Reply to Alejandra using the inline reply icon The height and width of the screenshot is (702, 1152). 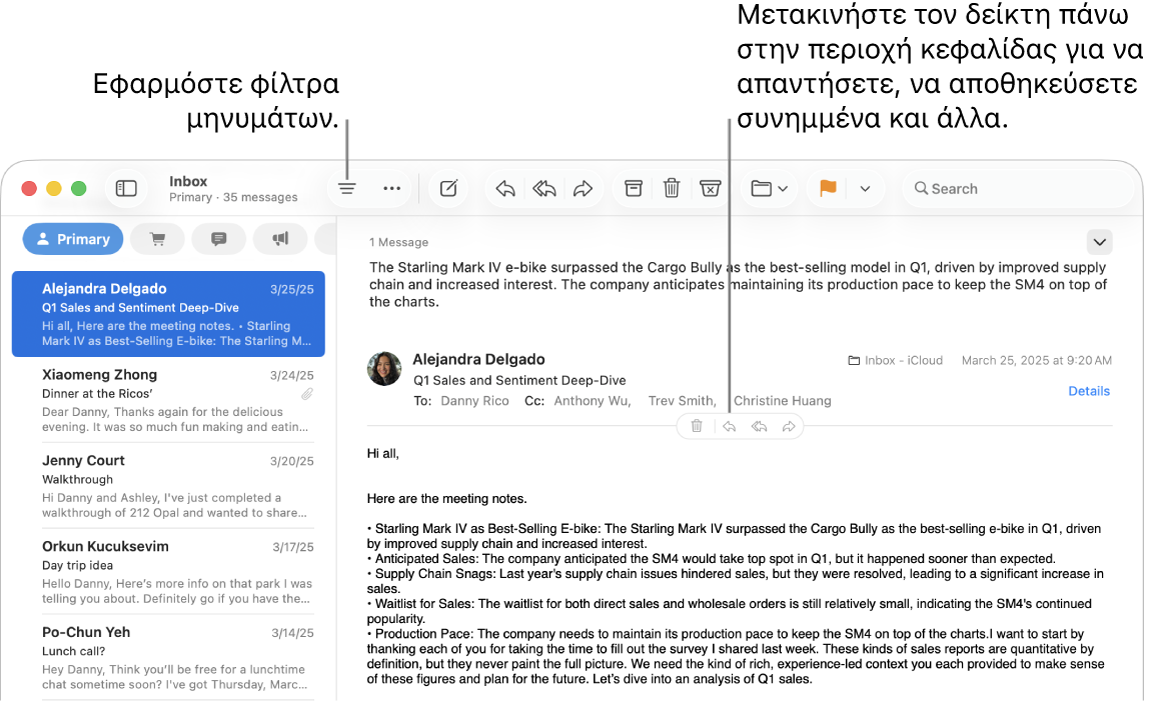click(729, 426)
